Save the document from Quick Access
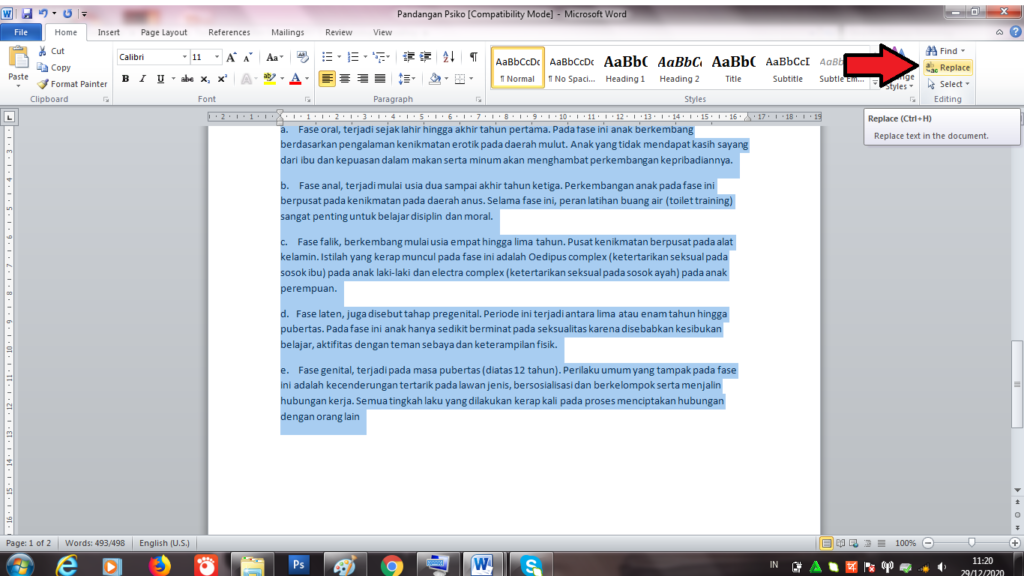The height and width of the screenshot is (576, 1024). tap(27, 14)
